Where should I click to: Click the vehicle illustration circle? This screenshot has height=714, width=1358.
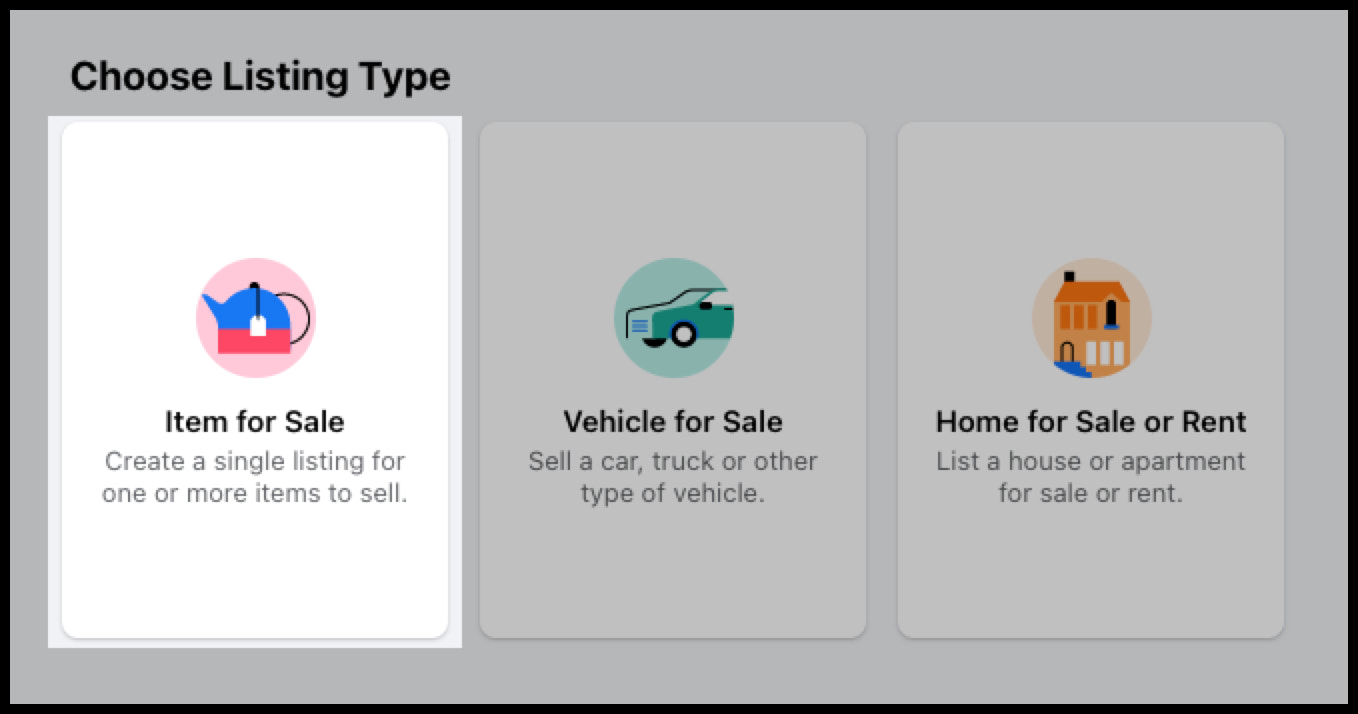pyautogui.click(x=674, y=318)
